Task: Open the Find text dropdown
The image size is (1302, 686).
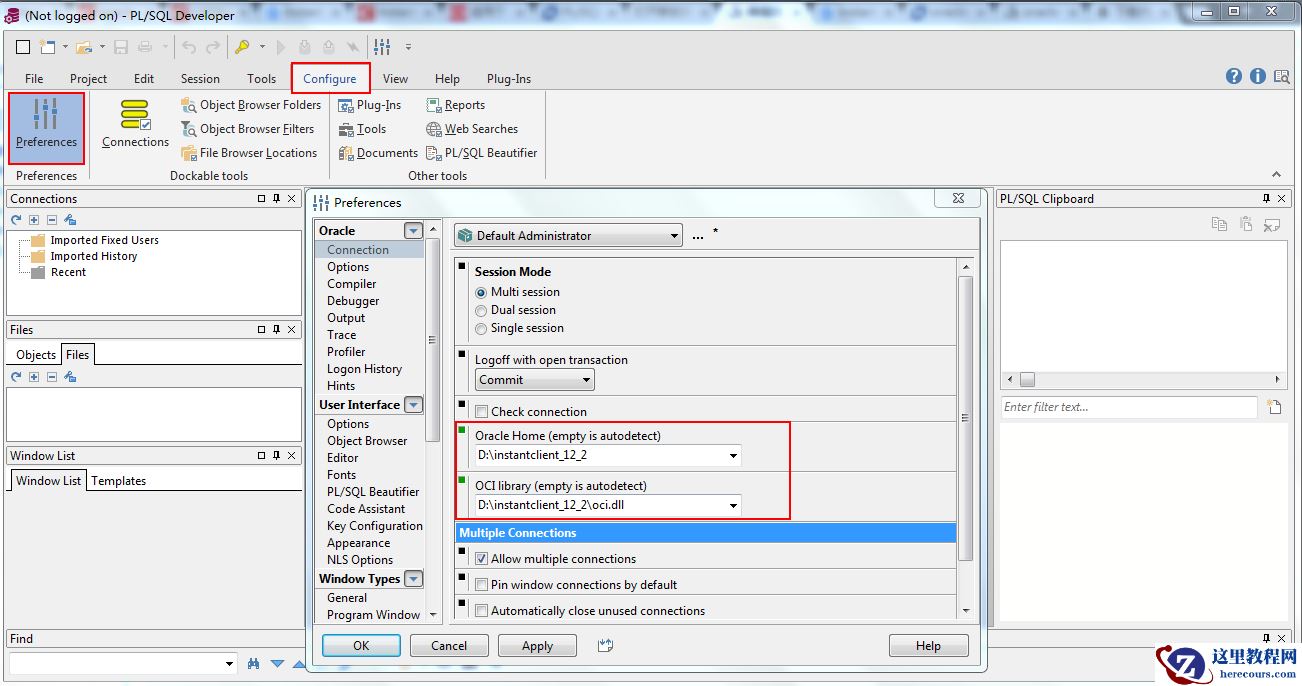Action: click(x=230, y=664)
